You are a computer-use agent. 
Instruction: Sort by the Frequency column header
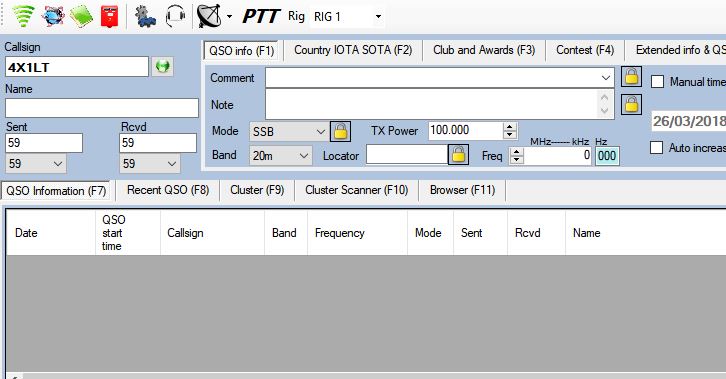[357, 233]
